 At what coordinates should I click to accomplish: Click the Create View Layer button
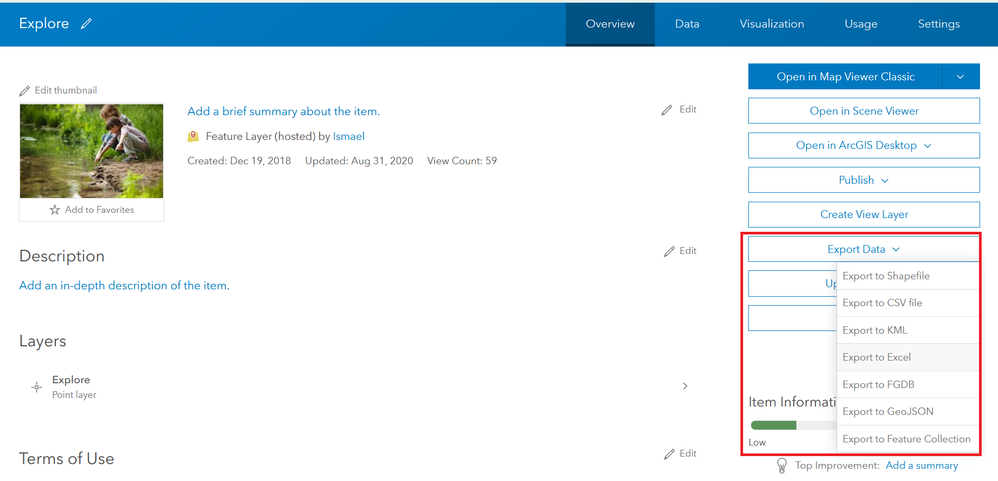[x=863, y=214]
